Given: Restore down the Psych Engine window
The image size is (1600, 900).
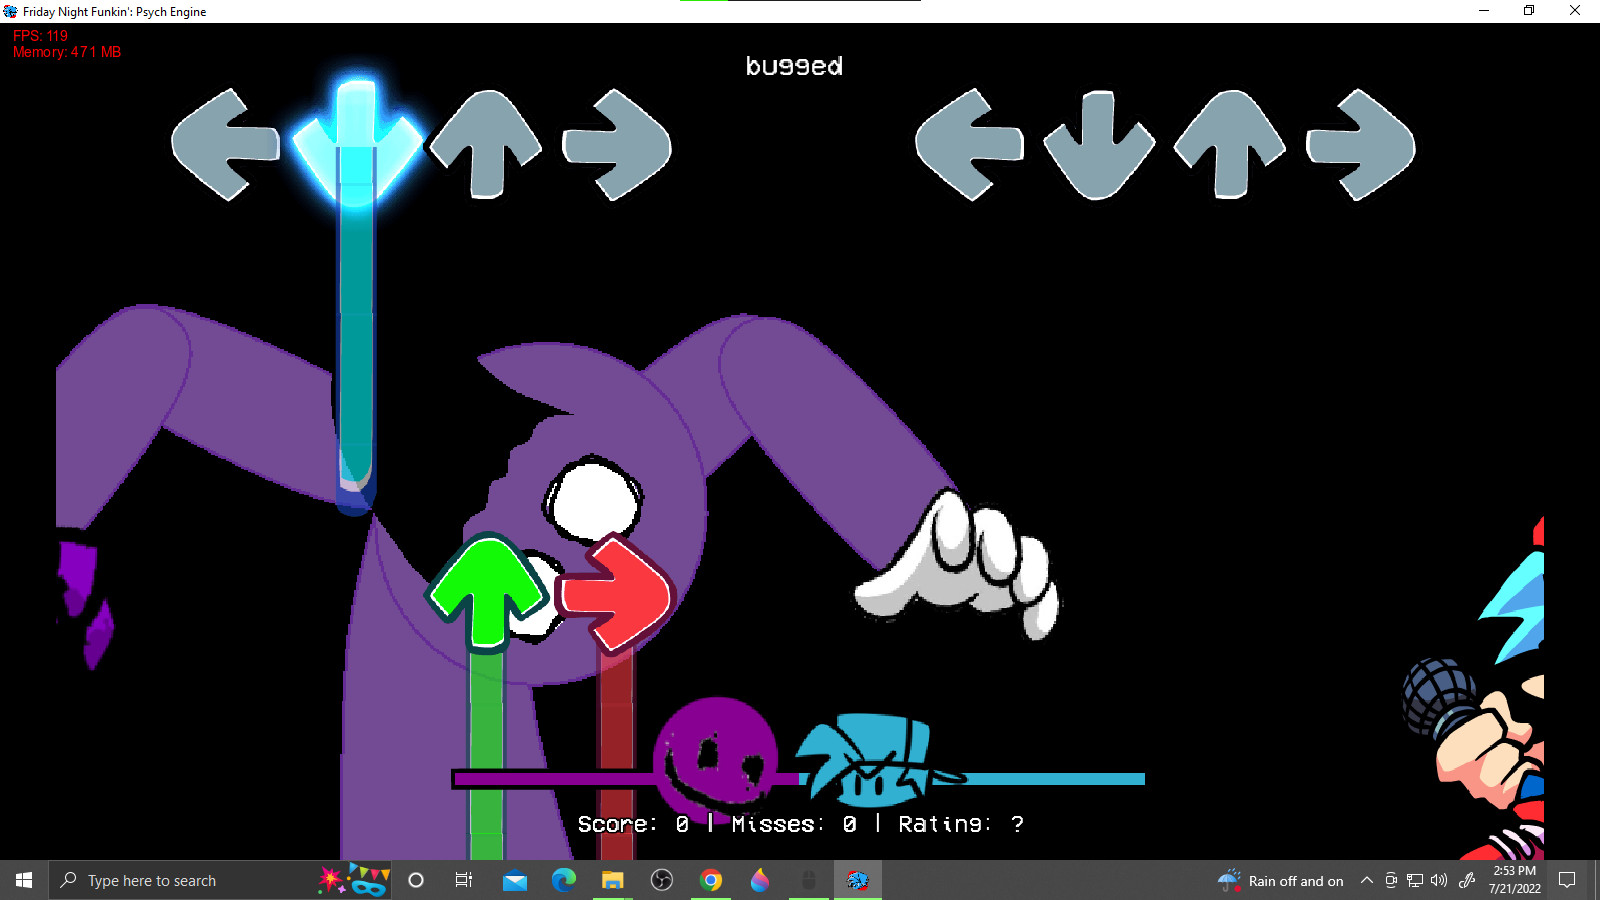Looking at the screenshot, I should (x=1529, y=11).
